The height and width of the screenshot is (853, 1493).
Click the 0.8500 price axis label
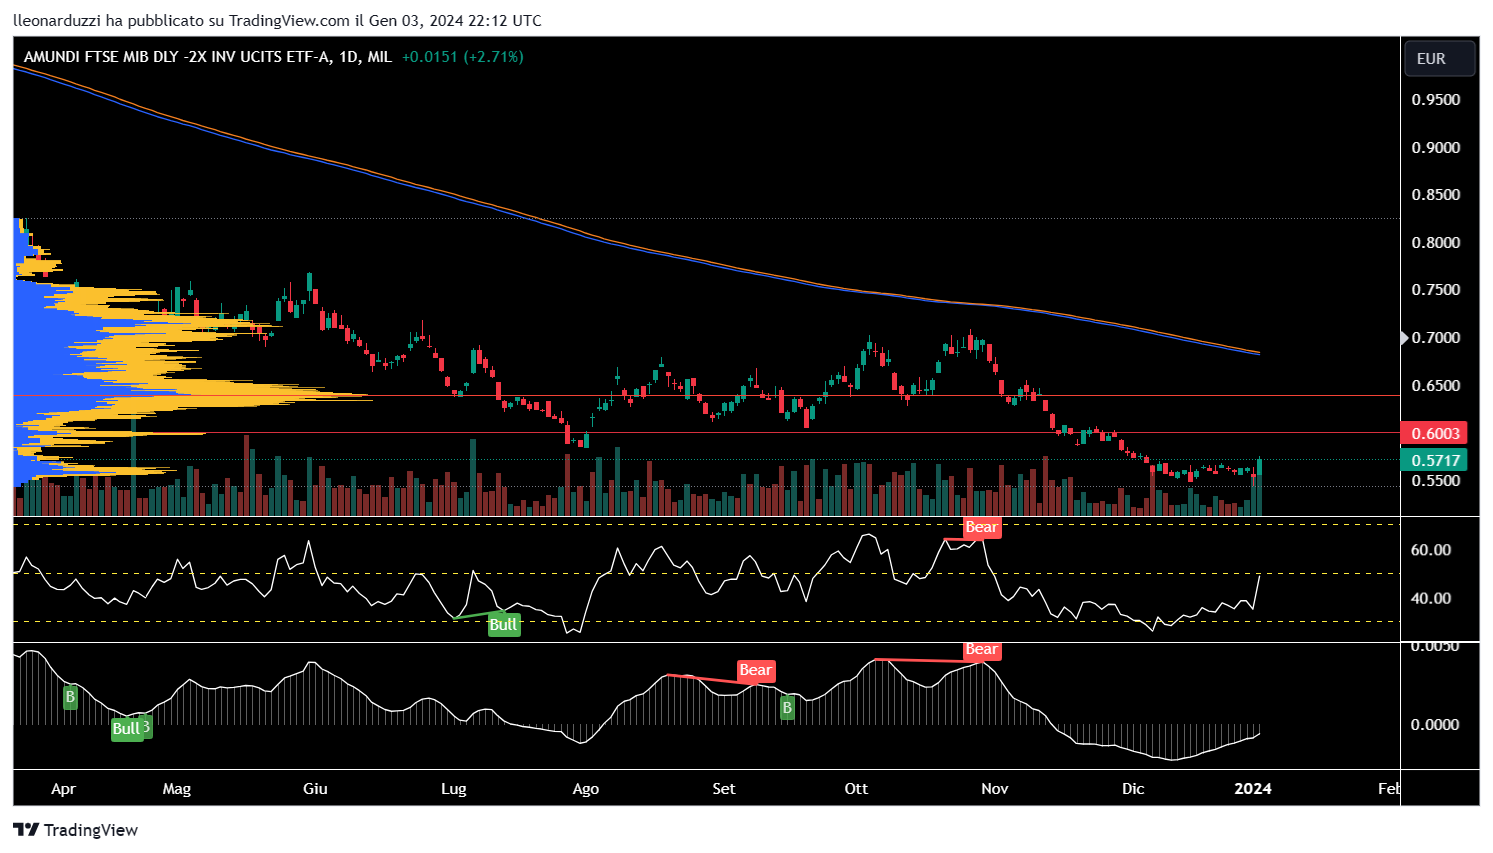point(1436,195)
